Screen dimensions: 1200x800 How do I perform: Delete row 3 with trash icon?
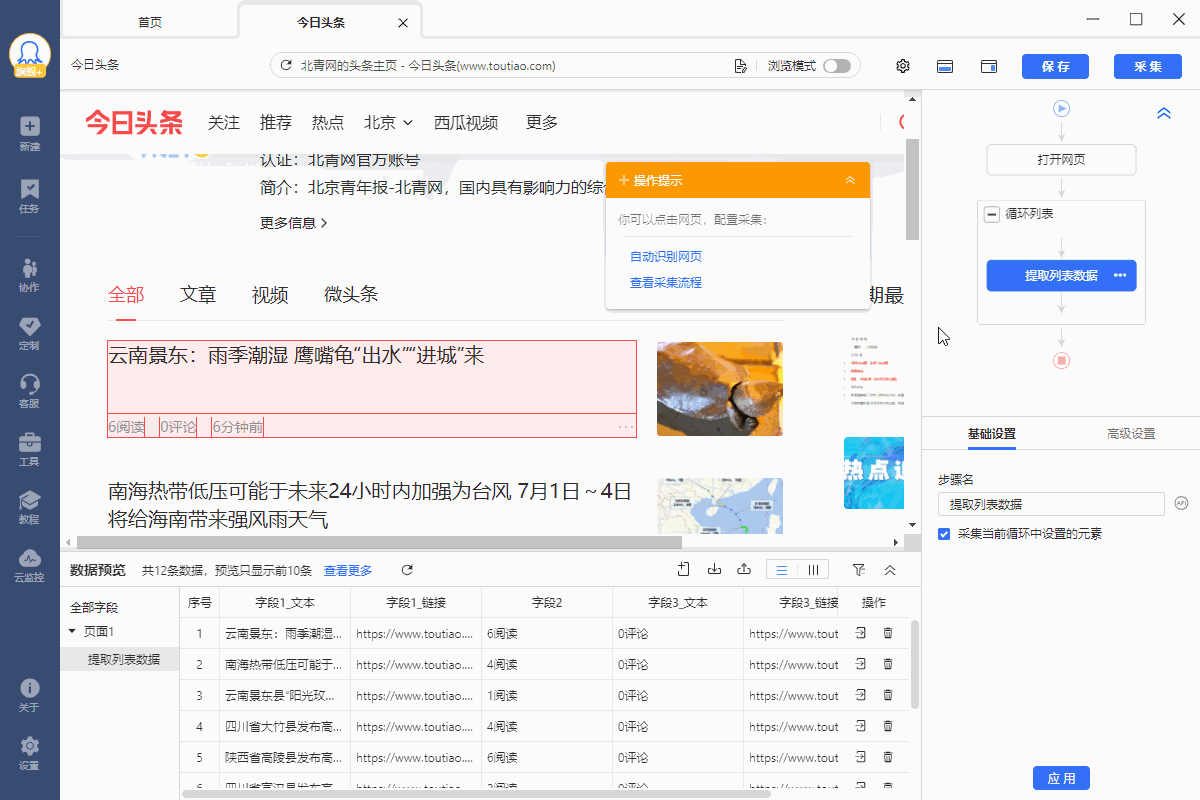click(888, 695)
